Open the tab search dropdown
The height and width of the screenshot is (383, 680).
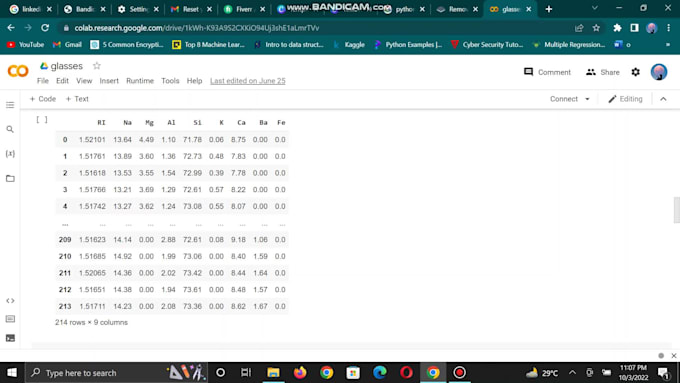click(x=595, y=8)
